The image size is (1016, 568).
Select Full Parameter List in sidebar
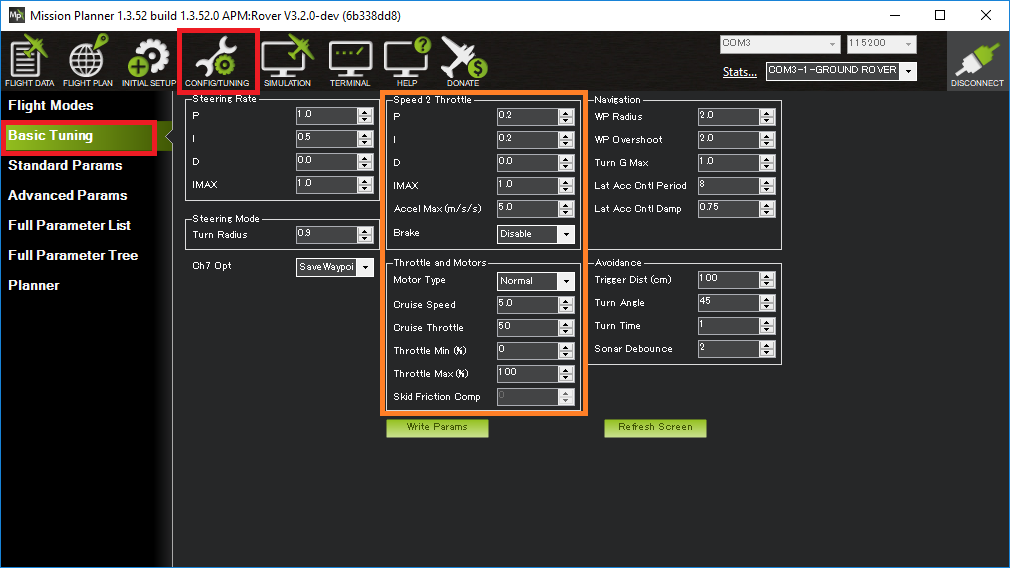pos(70,225)
